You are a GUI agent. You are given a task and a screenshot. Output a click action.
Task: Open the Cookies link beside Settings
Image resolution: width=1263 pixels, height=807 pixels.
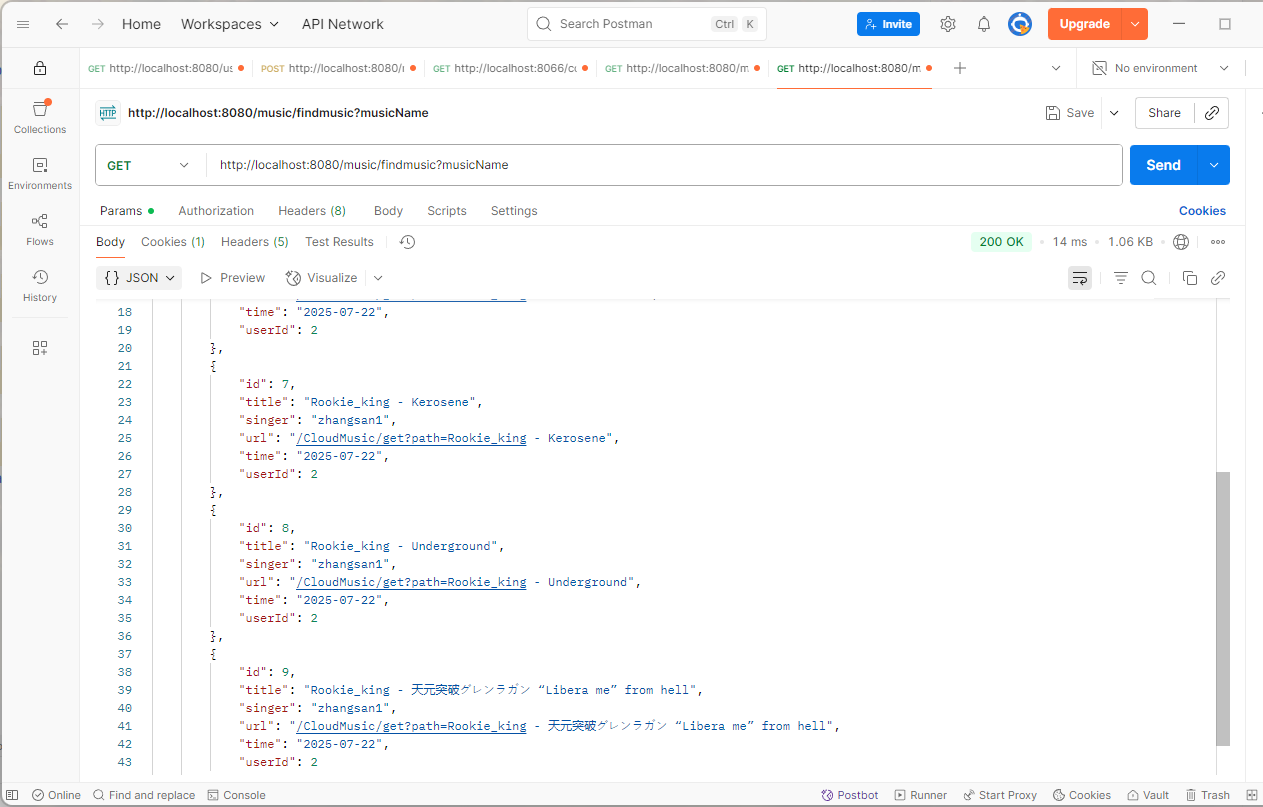tap(1202, 211)
